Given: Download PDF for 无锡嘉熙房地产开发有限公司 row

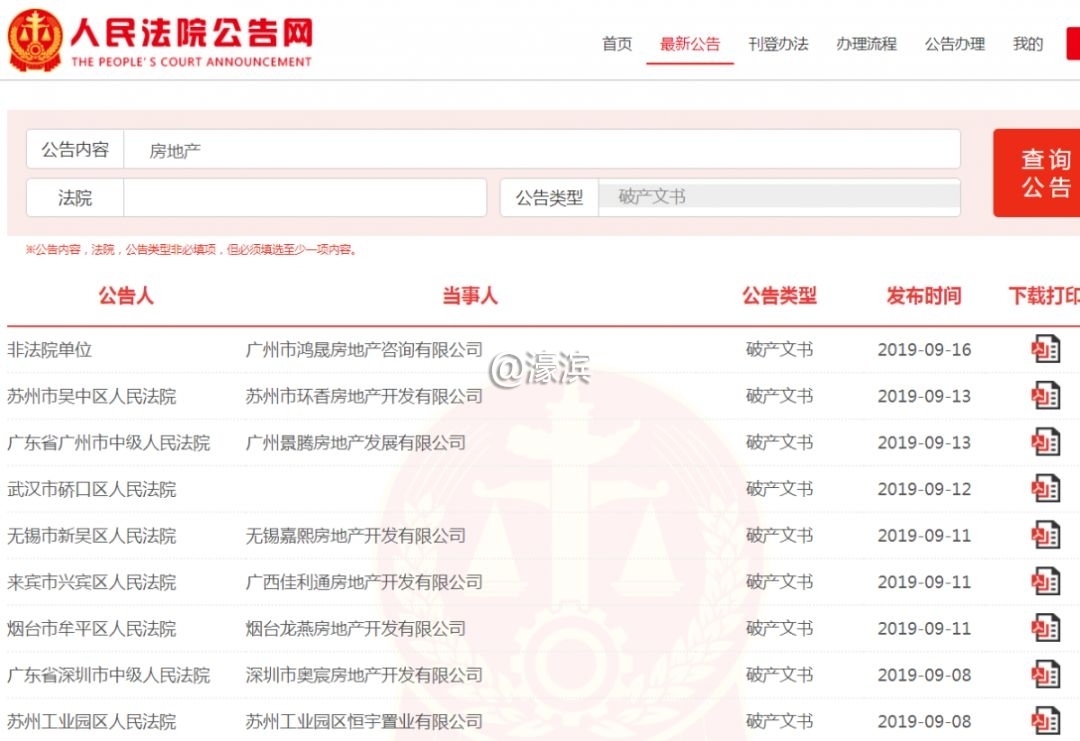Looking at the screenshot, I should (x=1045, y=535).
